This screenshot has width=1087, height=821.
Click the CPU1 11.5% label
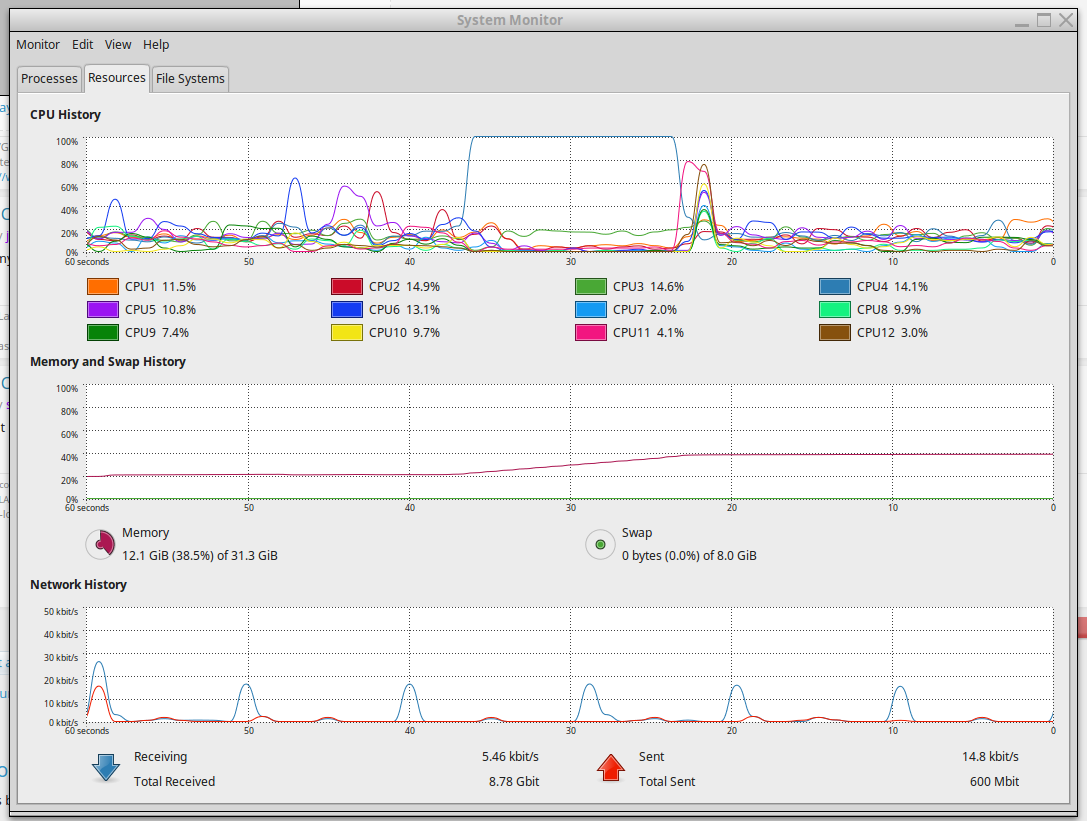pyautogui.click(x=160, y=286)
